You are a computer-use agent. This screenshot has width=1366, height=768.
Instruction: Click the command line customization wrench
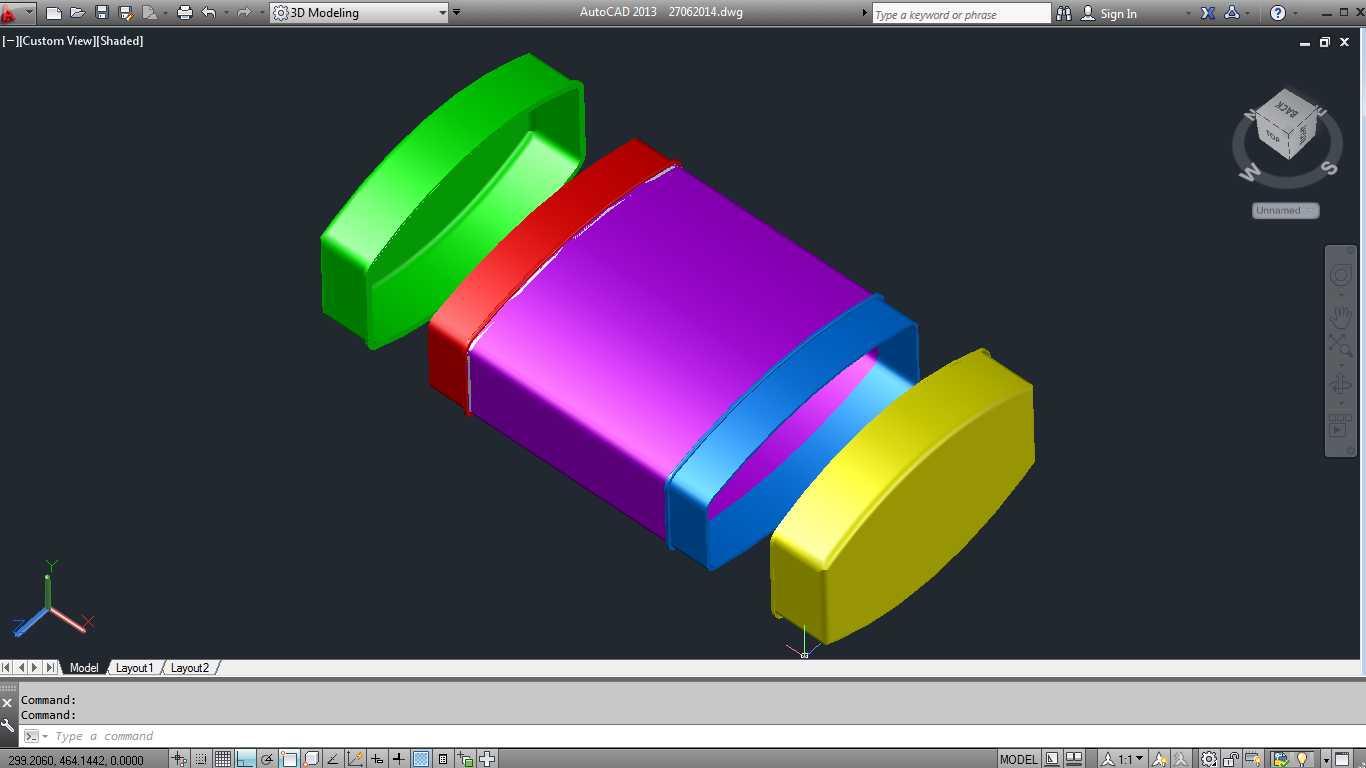pyautogui.click(x=8, y=727)
